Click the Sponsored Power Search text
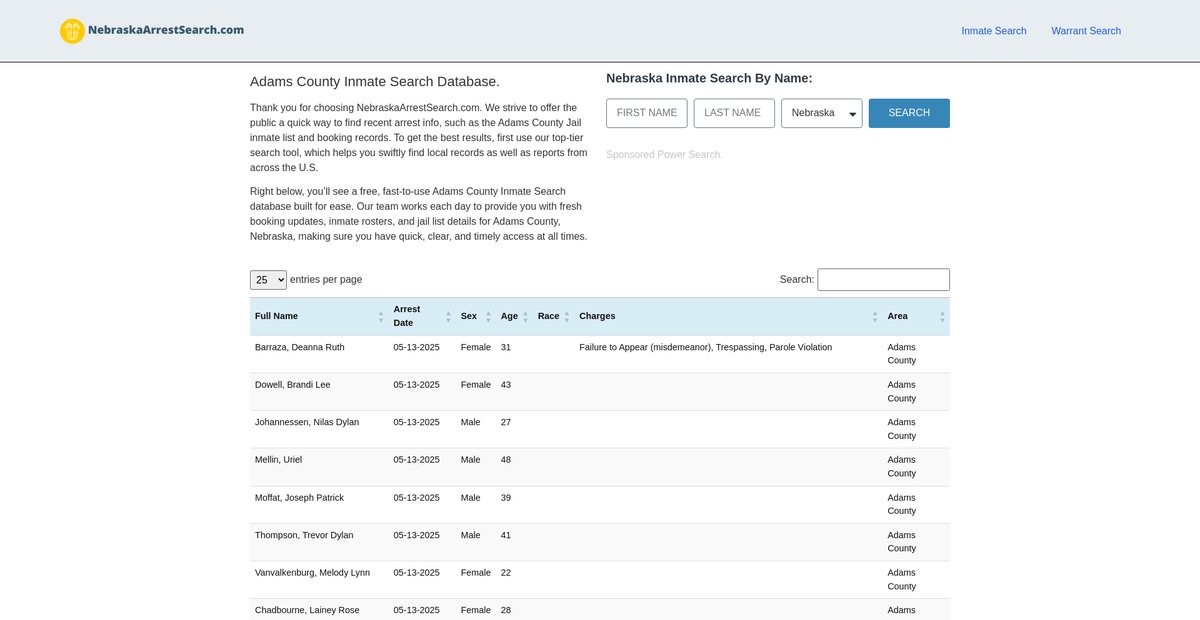 663,155
